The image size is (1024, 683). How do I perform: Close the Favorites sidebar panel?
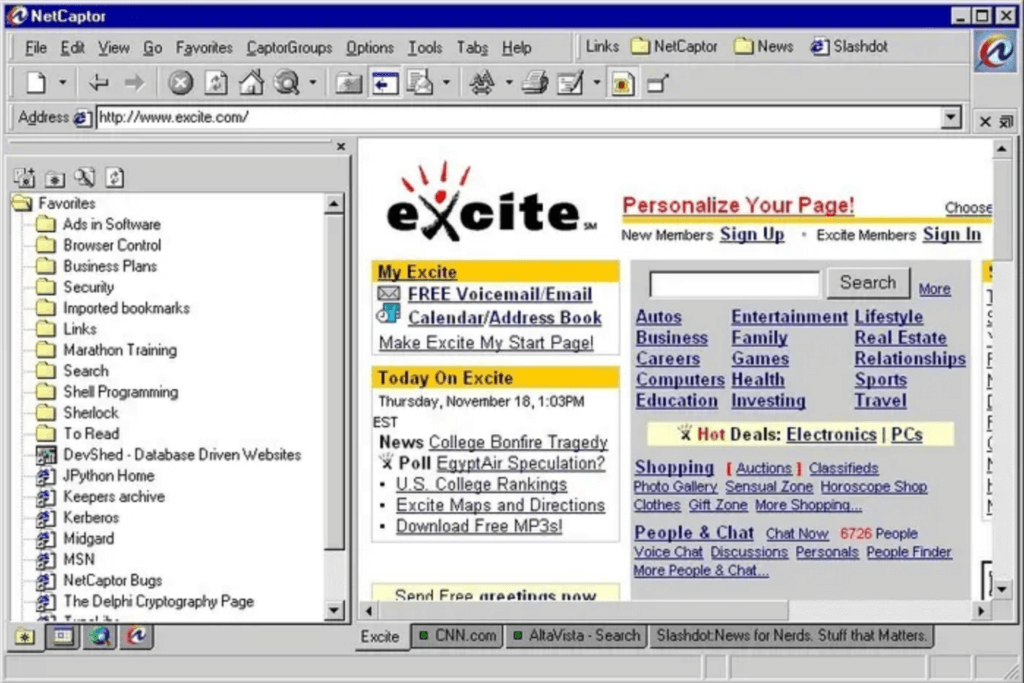(x=341, y=146)
